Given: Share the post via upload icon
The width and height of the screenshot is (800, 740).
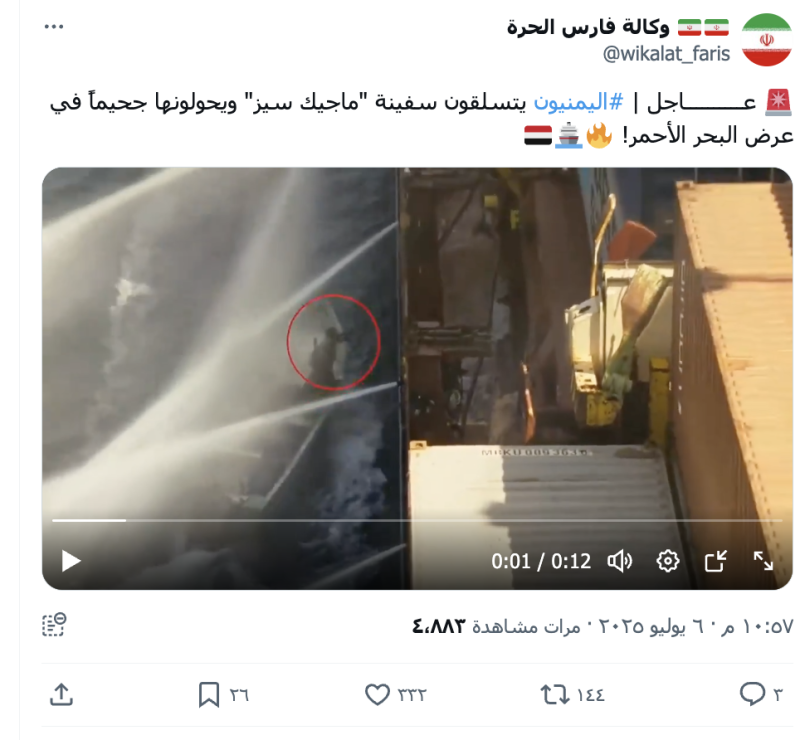Looking at the screenshot, I should [x=61, y=695].
